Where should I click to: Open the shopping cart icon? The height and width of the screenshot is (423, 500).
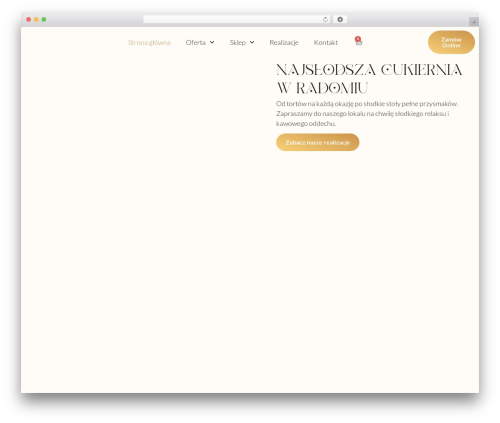(358, 42)
